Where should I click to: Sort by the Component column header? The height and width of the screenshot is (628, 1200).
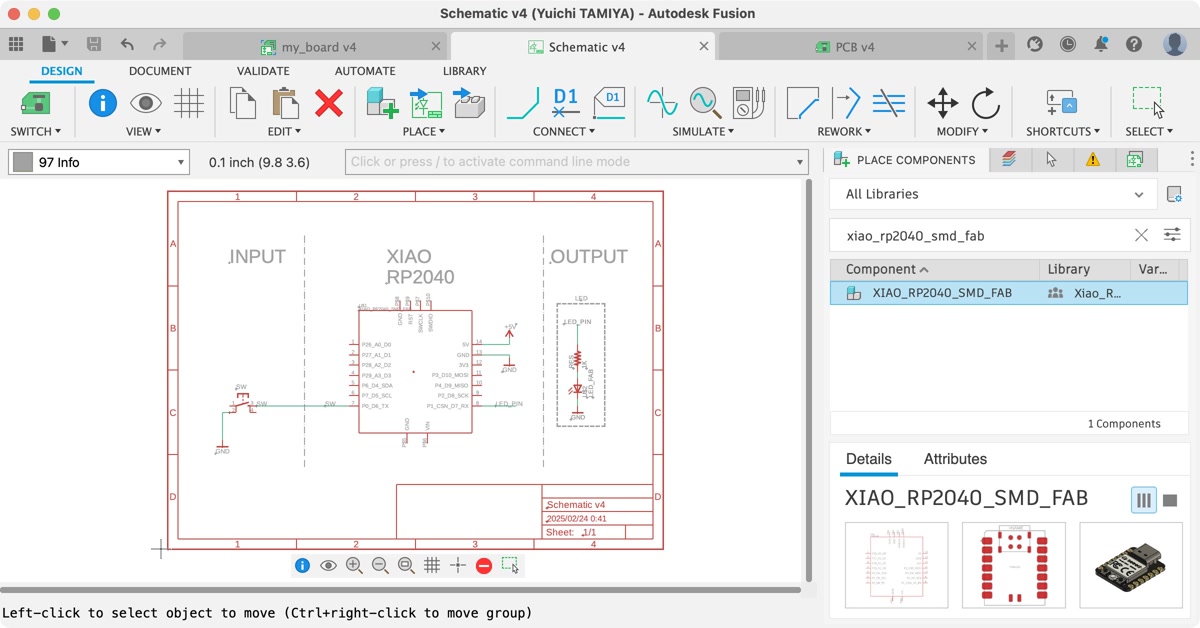[935, 269]
